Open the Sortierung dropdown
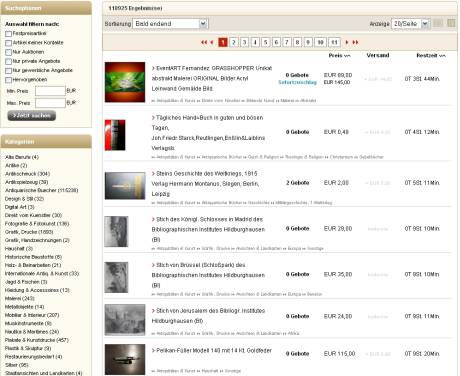The height and width of the screenshot is (376, 460). [170, 24]
